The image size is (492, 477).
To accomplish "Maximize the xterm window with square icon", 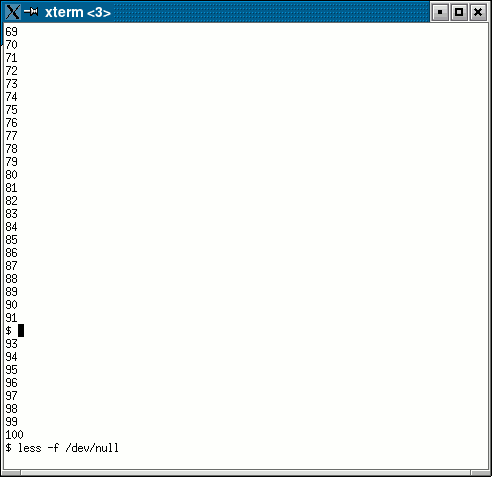I will pos(459,12).
